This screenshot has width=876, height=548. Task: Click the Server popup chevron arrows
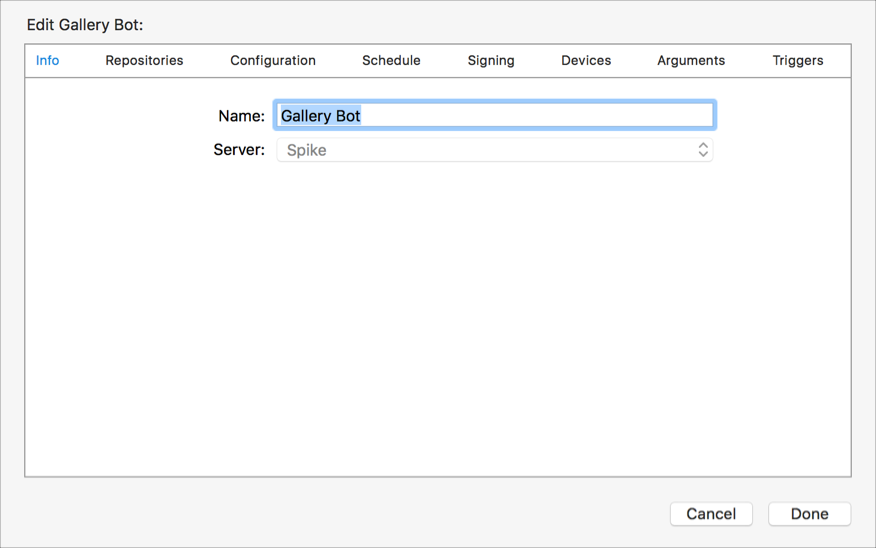point(703,150)
